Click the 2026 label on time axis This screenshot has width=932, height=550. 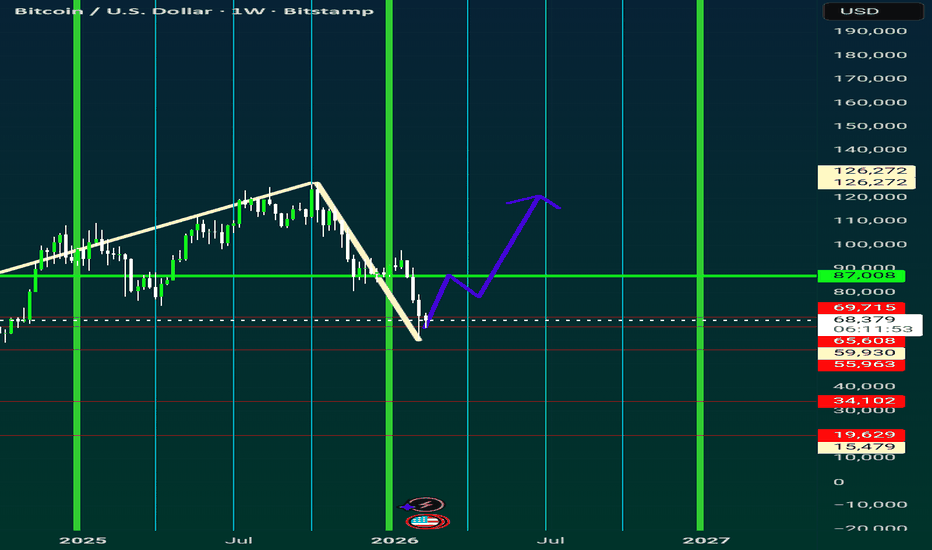click(394, 540)
